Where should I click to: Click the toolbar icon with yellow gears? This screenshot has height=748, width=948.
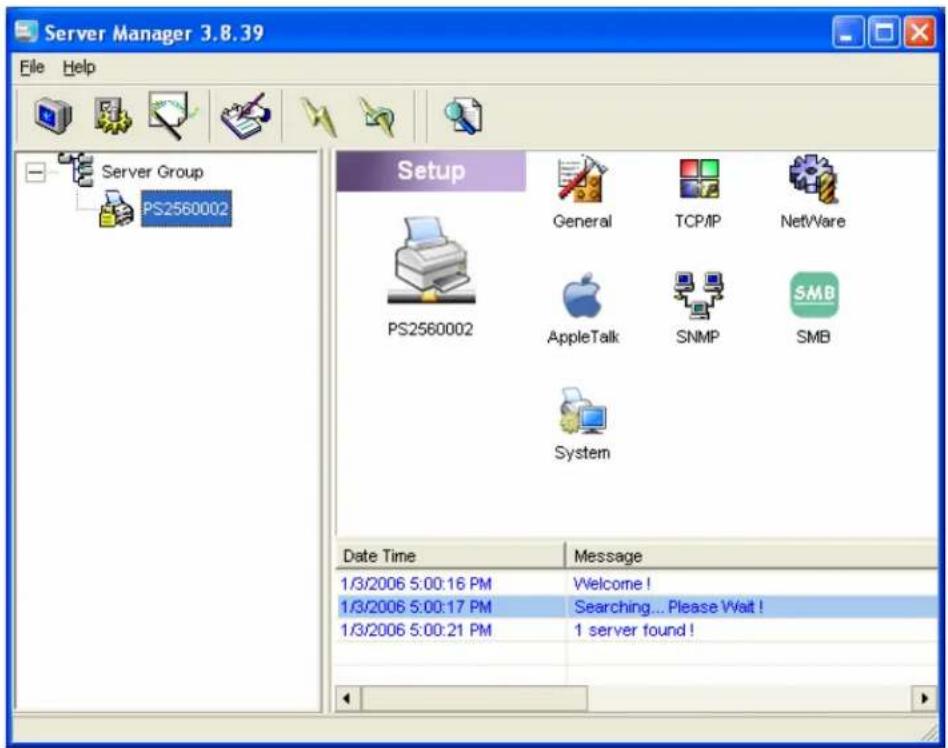pyautogui.click(x=112, y=115)
